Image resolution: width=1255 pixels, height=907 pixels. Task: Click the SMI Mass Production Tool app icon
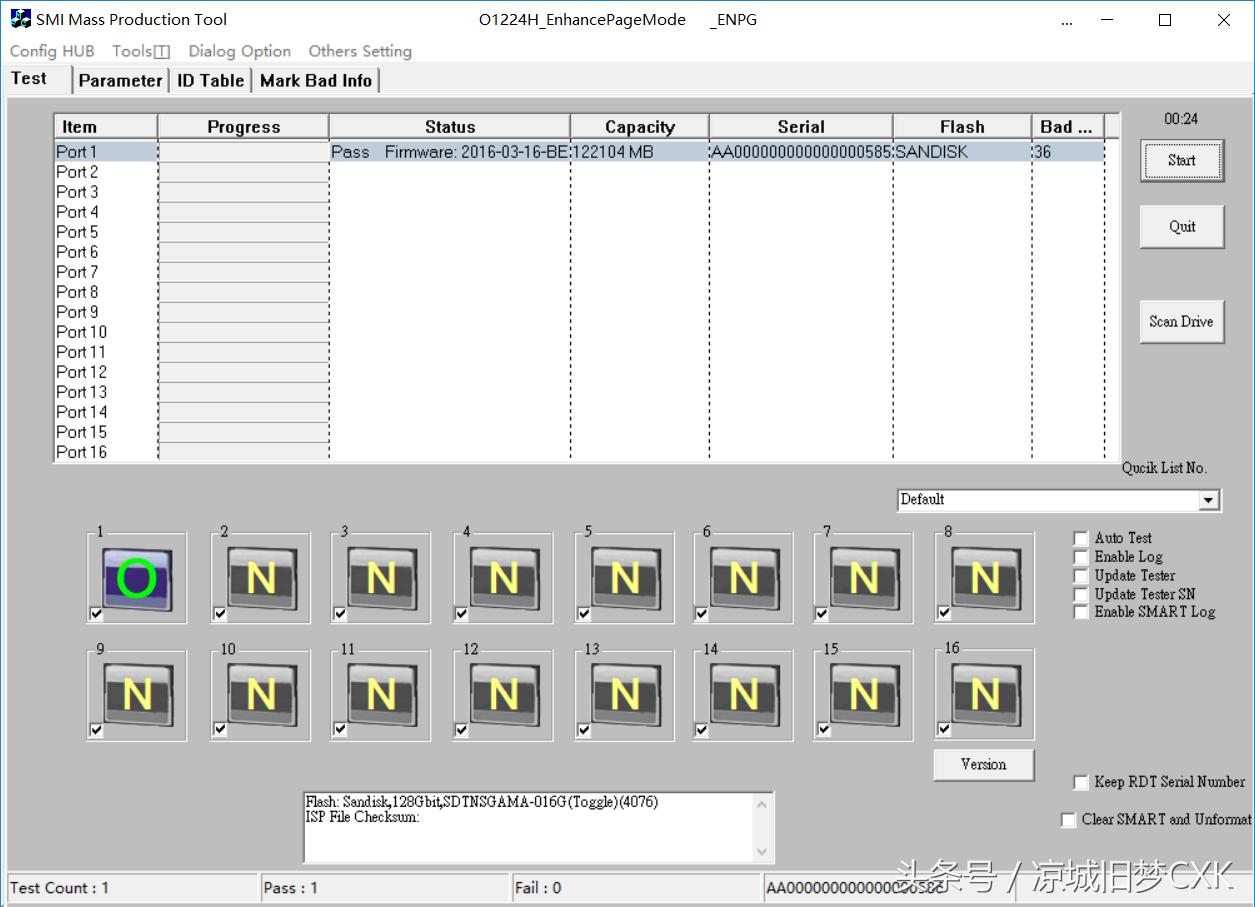point(20,19)
